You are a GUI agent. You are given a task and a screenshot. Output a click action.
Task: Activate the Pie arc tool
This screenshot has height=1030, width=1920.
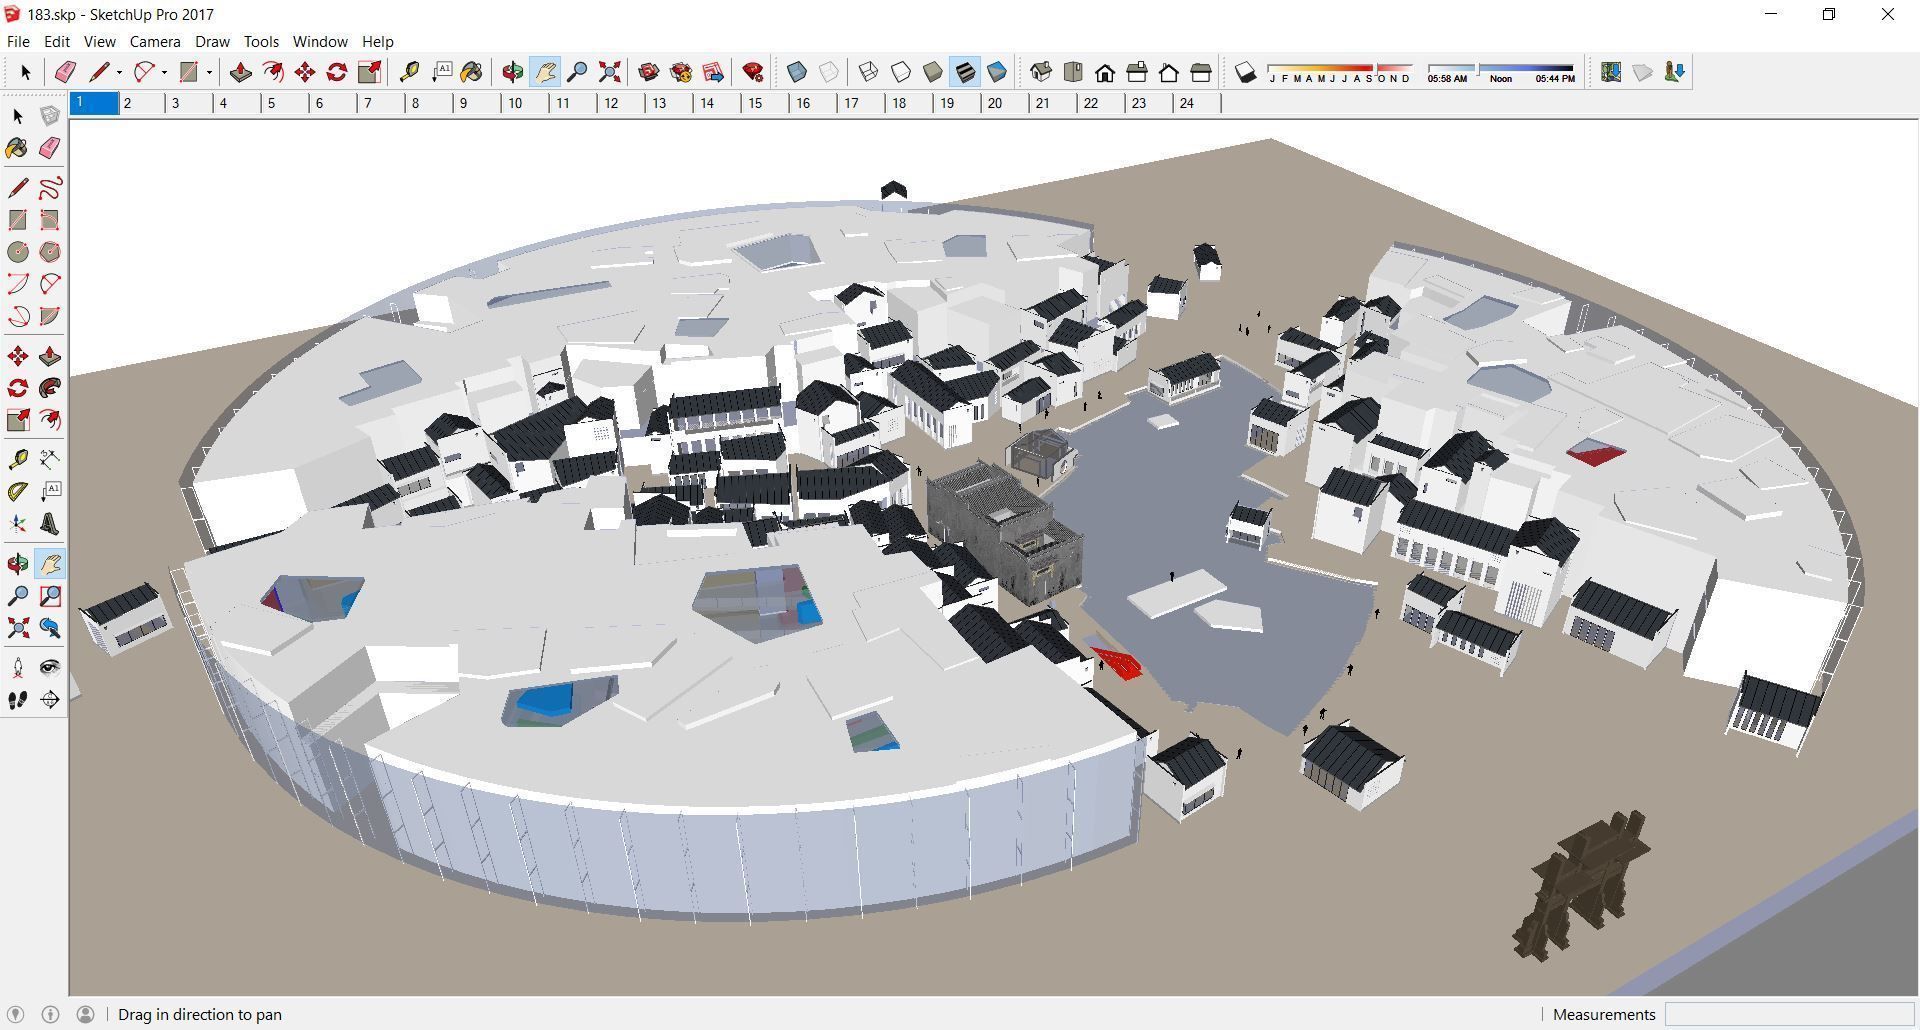click(50, 316)
